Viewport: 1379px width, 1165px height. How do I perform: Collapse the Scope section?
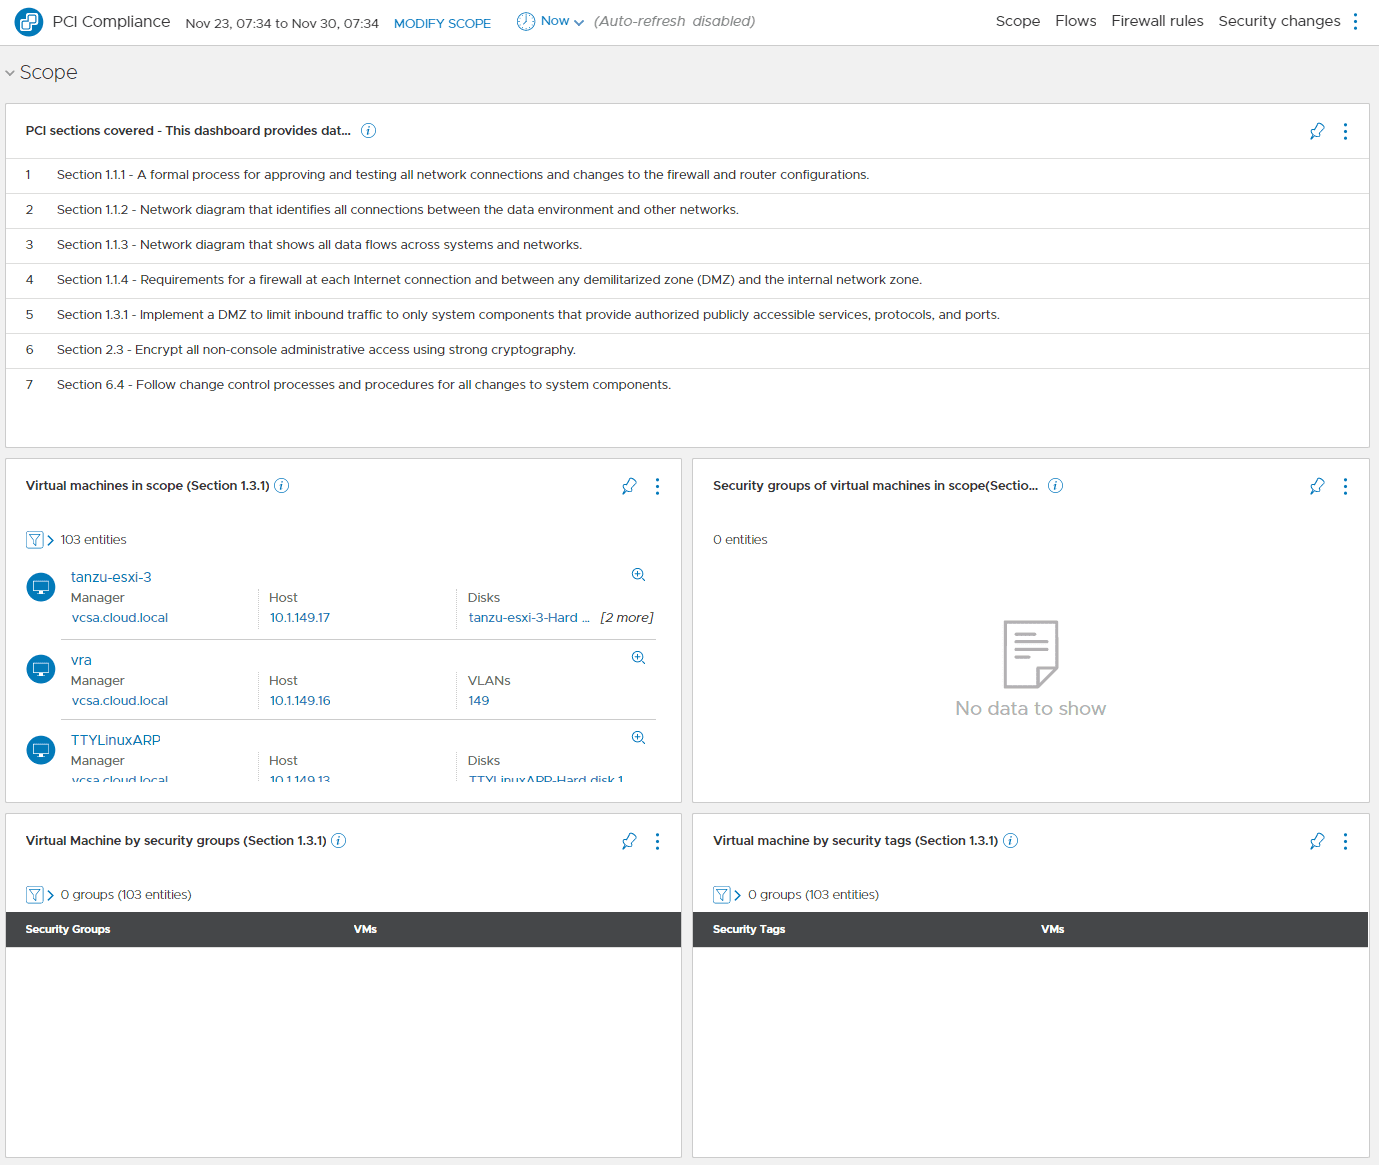point(10,73)
